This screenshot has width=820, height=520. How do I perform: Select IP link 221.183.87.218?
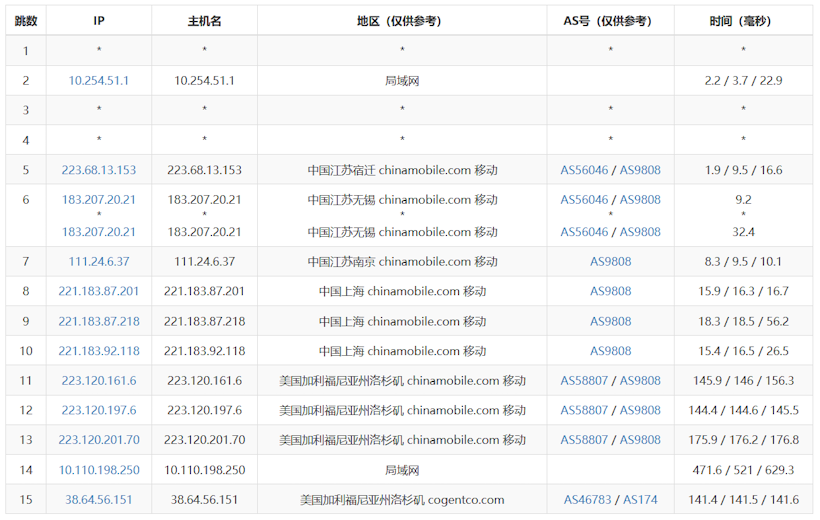(99, 322)
